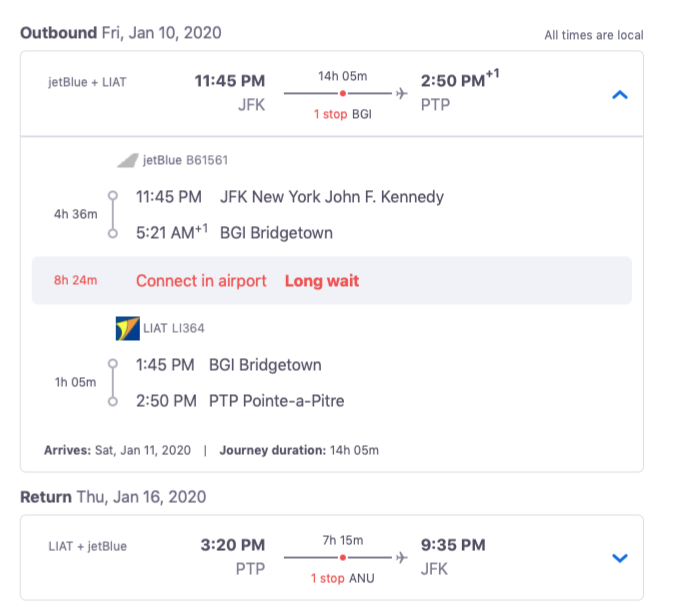Click the jetBlue tail logo icon
The image size is (674, 616).
click(128, 160)
